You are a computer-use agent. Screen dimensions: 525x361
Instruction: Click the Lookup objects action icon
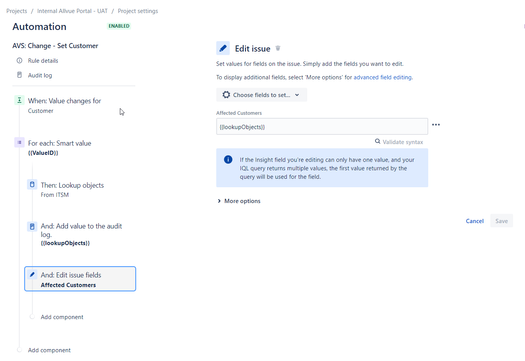click(x=32, y=185)
